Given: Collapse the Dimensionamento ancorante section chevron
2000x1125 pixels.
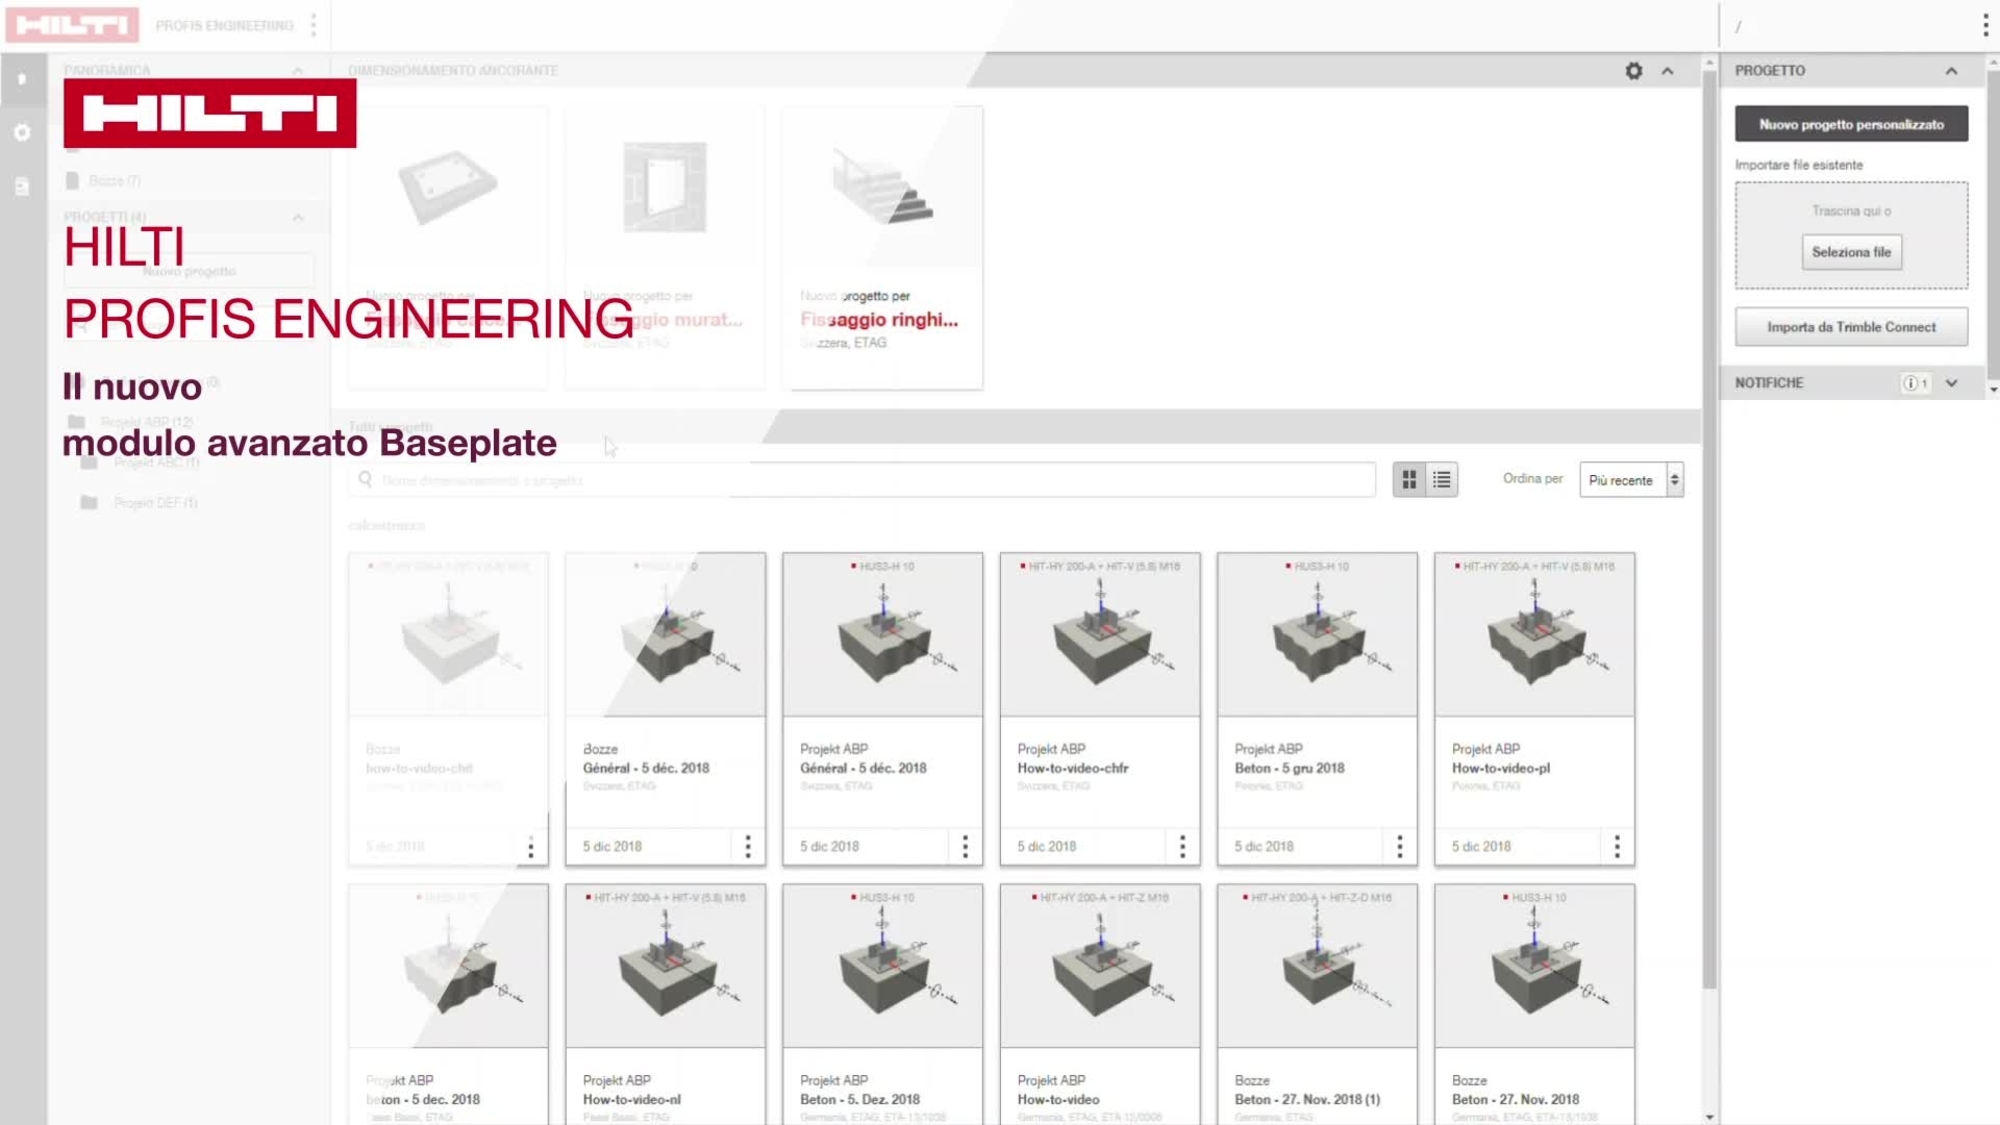Looking at the screenshot, I should click(1668, 71).
